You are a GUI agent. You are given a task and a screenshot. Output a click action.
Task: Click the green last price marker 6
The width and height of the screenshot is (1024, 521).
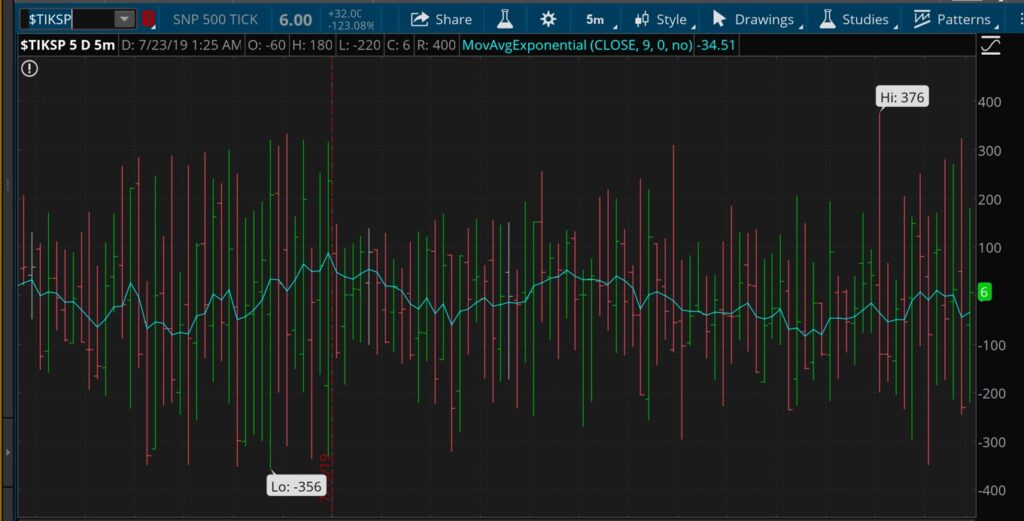tap(985, 292)
